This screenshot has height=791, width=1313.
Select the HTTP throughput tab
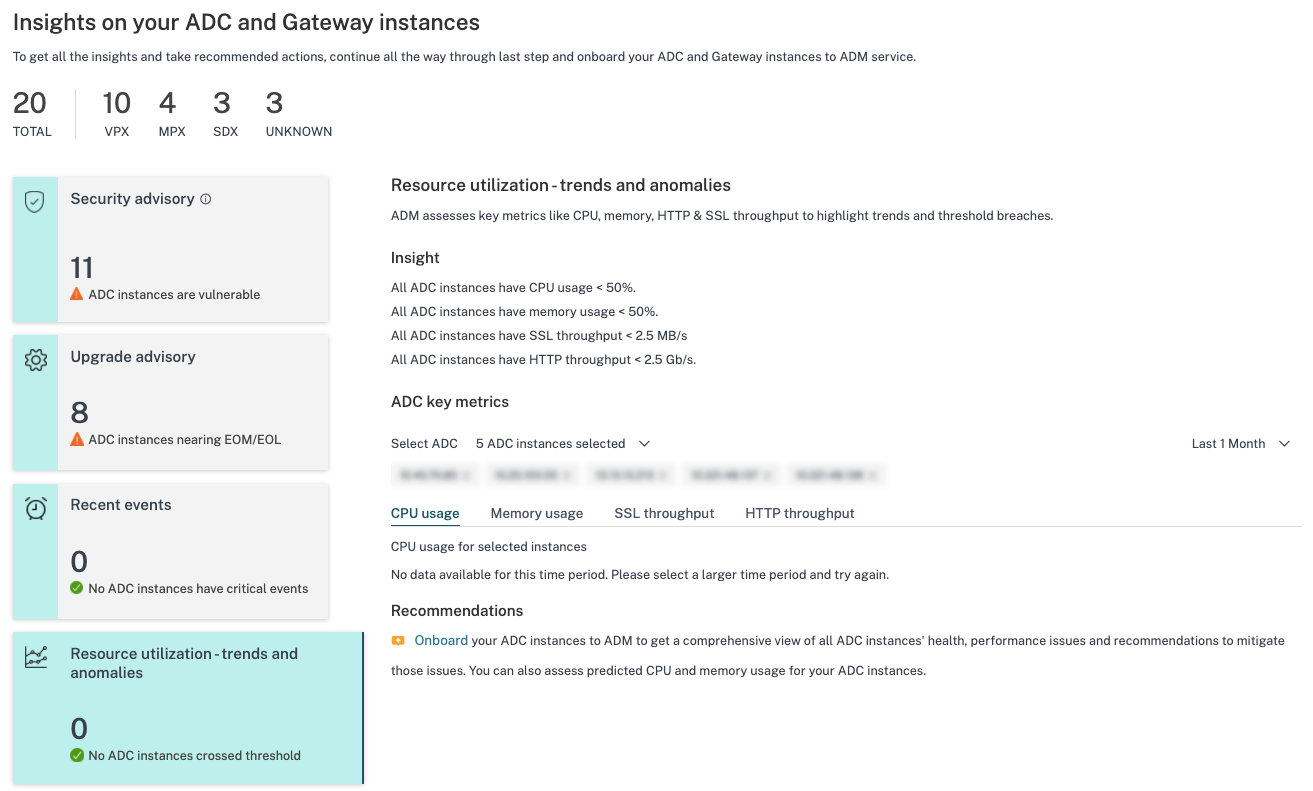pos(800,513)
